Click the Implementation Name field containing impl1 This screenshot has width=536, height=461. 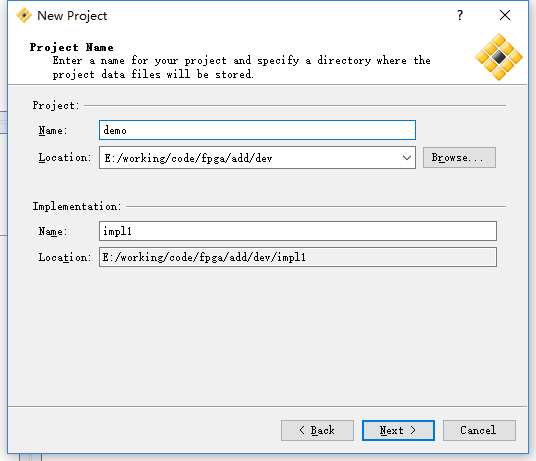click(298, 231)
